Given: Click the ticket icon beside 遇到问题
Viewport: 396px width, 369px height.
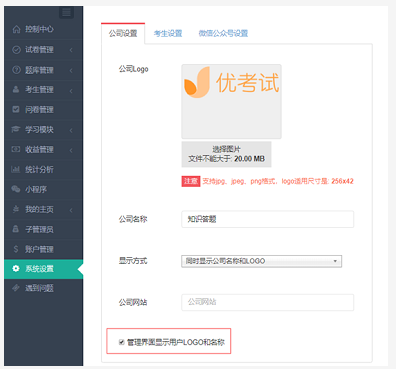Looking at the screenshot, I should (16, 288).
